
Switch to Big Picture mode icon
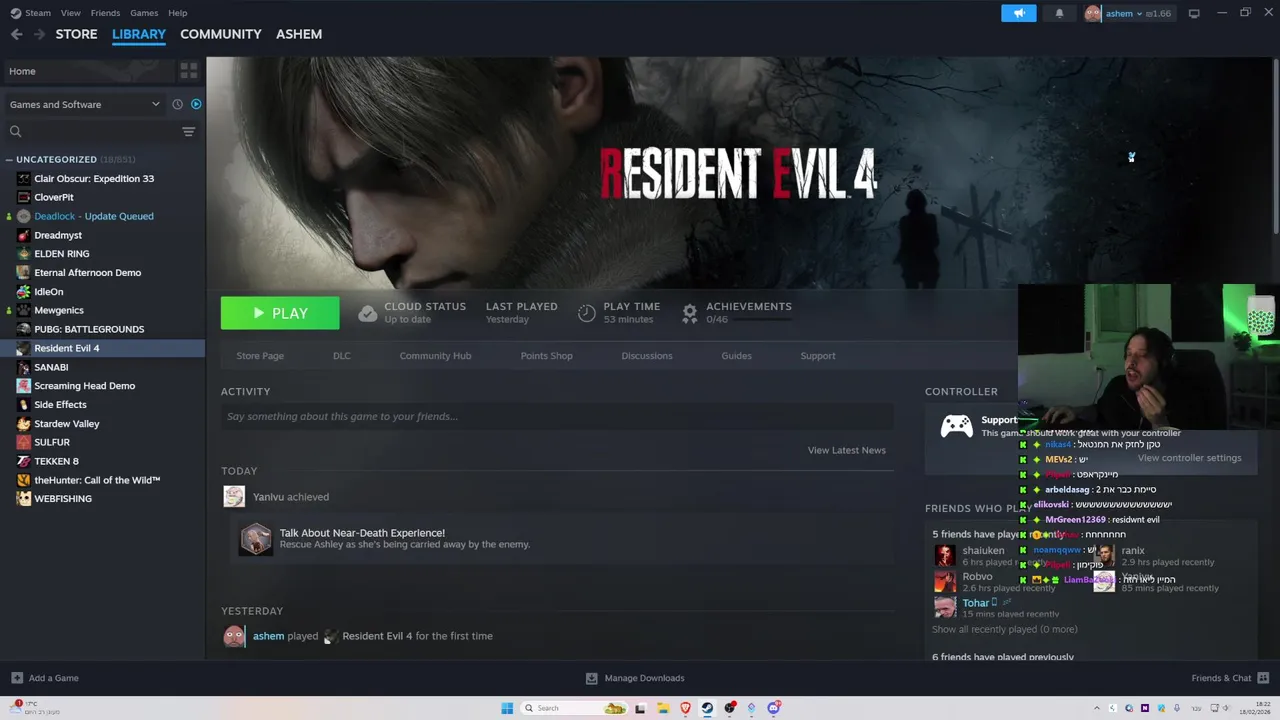tap(1194, 13)
